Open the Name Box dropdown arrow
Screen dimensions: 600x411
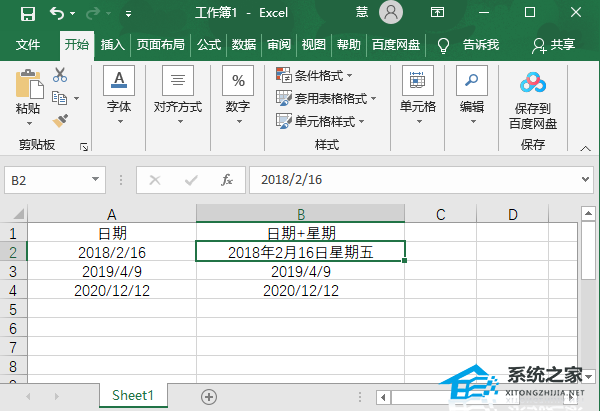(x=96, y=179)
